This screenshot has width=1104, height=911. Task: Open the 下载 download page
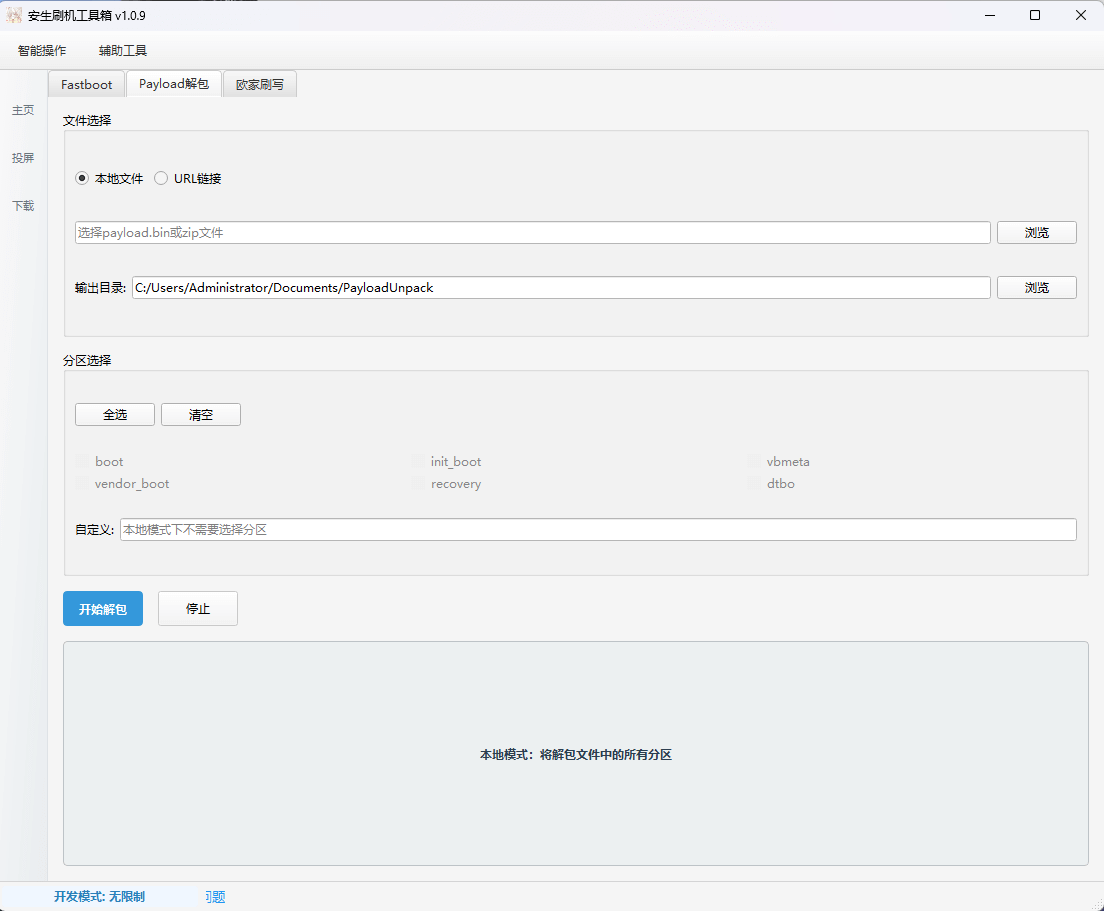tap(22, 206)
